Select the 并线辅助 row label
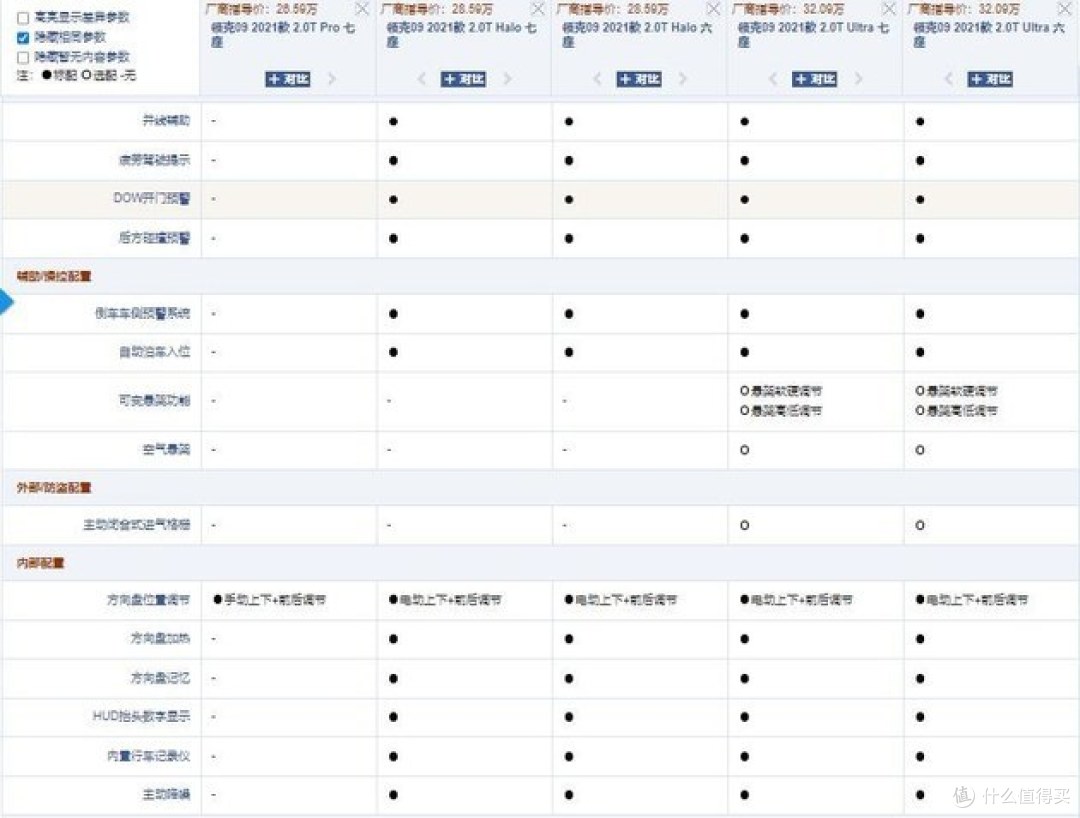The width and height of the screenshot is (1080, 818). point(166,120)
